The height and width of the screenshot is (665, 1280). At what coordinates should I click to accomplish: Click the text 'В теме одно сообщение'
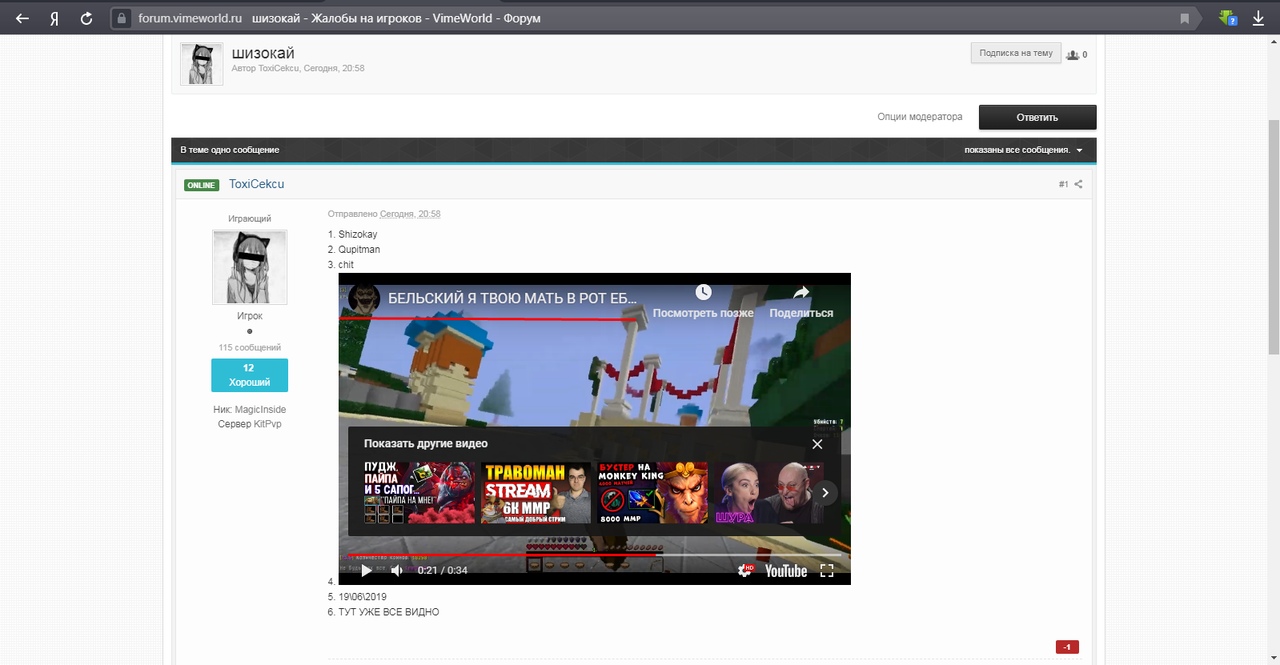(x=230, y=150)
